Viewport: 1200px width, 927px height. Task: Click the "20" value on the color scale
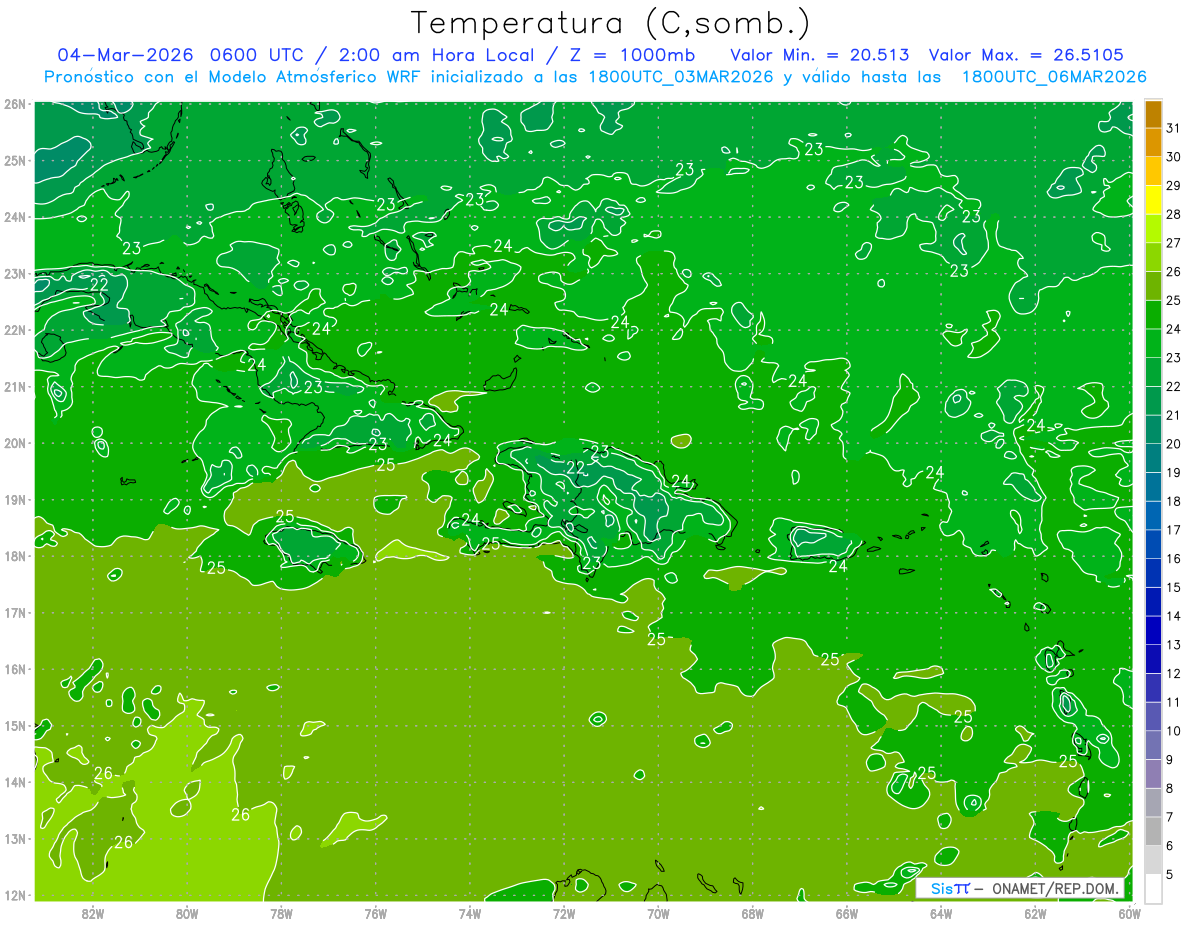coord(1173,443)
